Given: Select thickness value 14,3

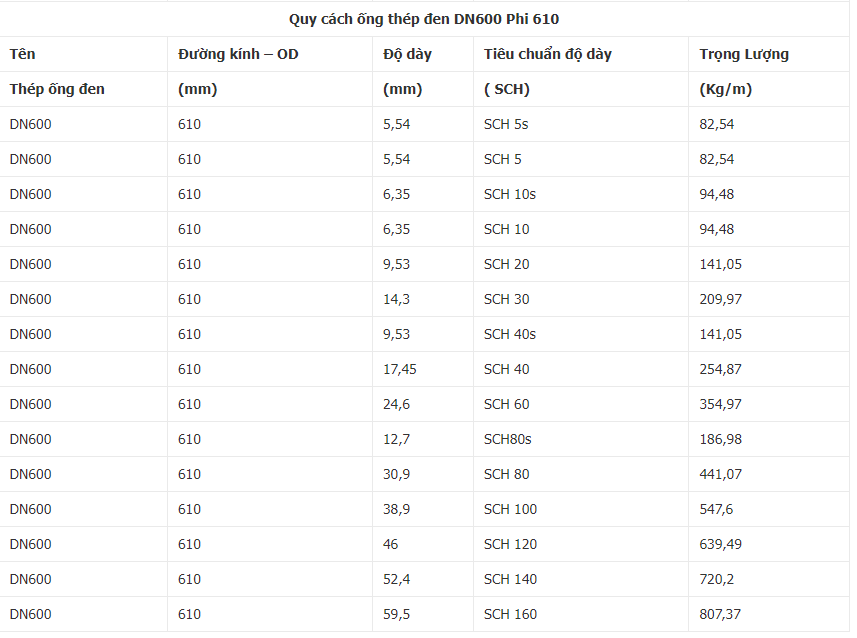Looking at the screenshot, I should tap(396, 299).
